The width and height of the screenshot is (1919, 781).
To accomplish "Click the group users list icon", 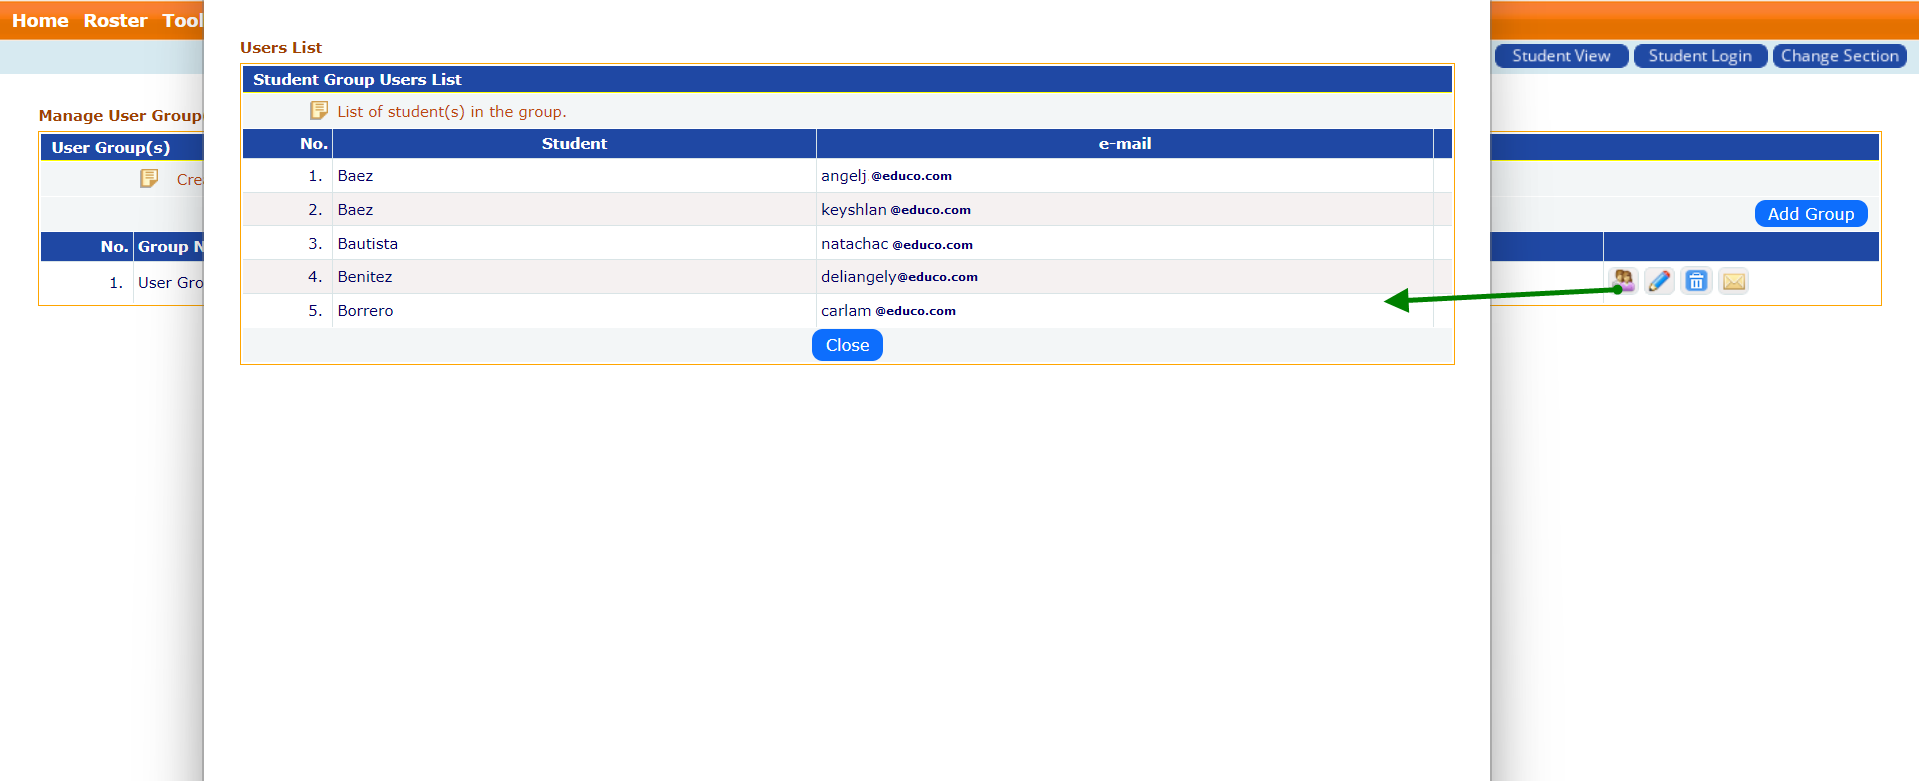I will 1623,281.
